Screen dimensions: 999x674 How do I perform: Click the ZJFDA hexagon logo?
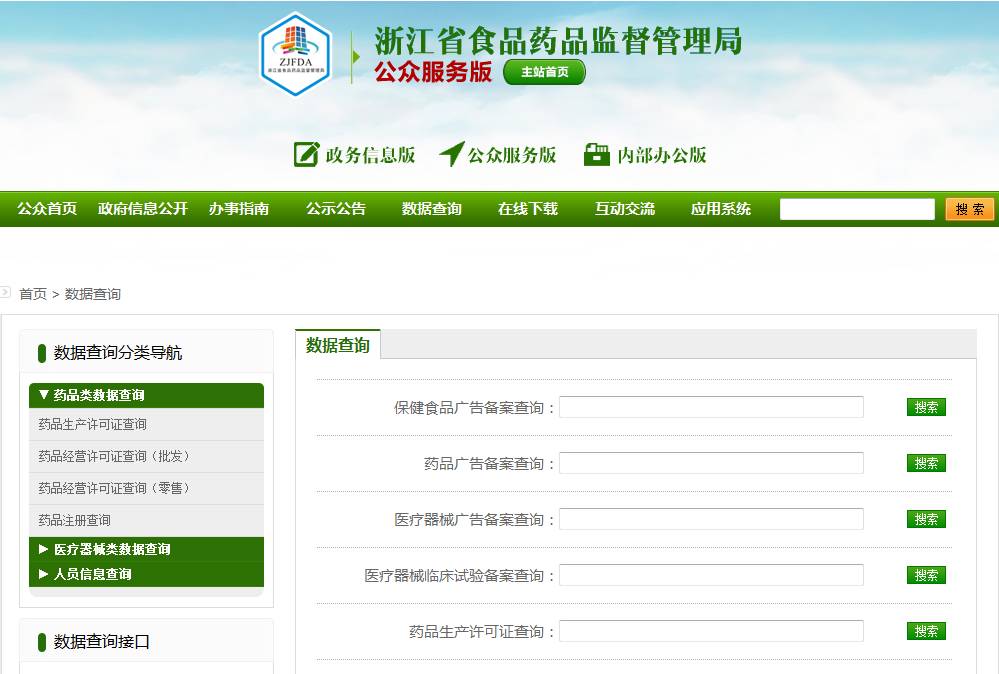[295, 54]
